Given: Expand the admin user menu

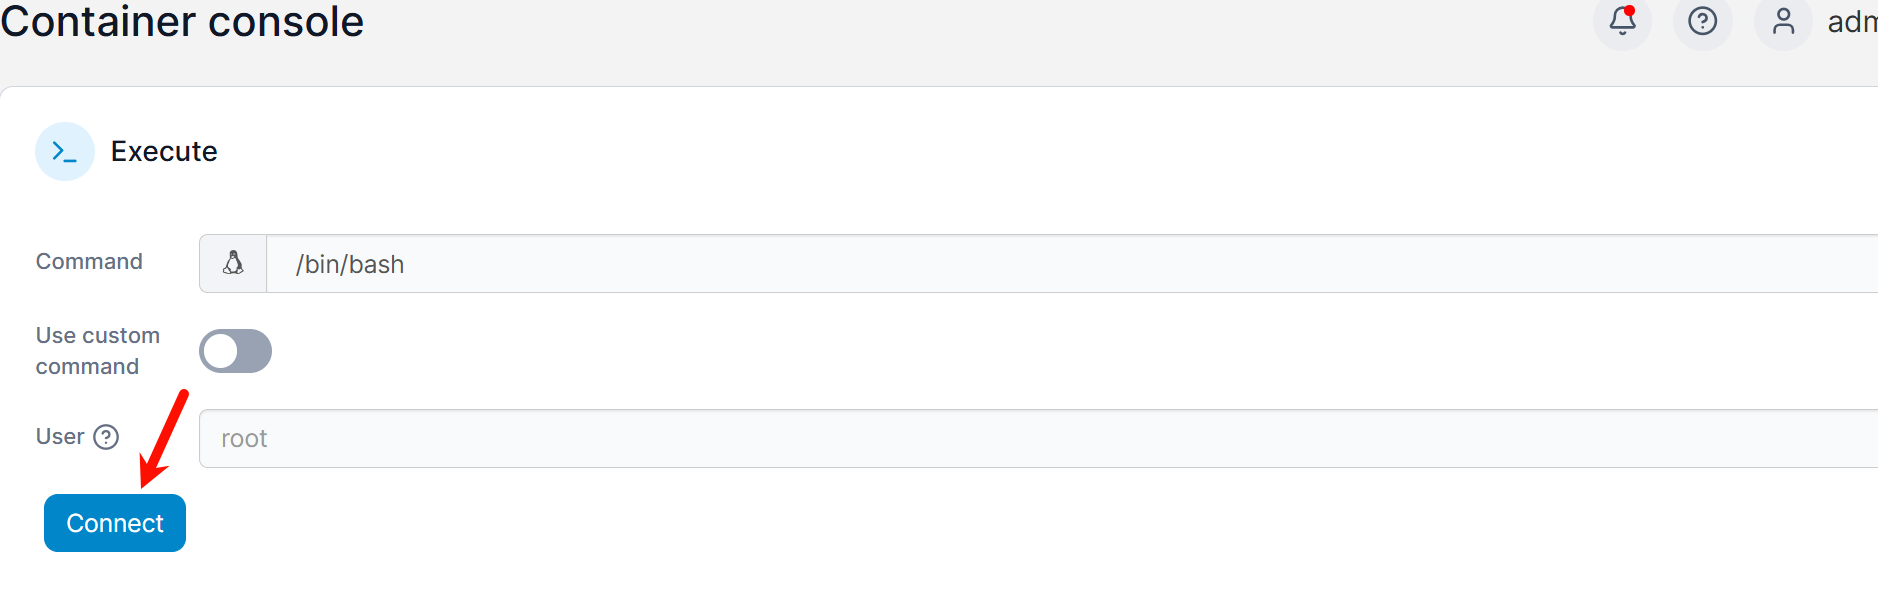Looking at the screenshot, I should tap(1851, 22).
